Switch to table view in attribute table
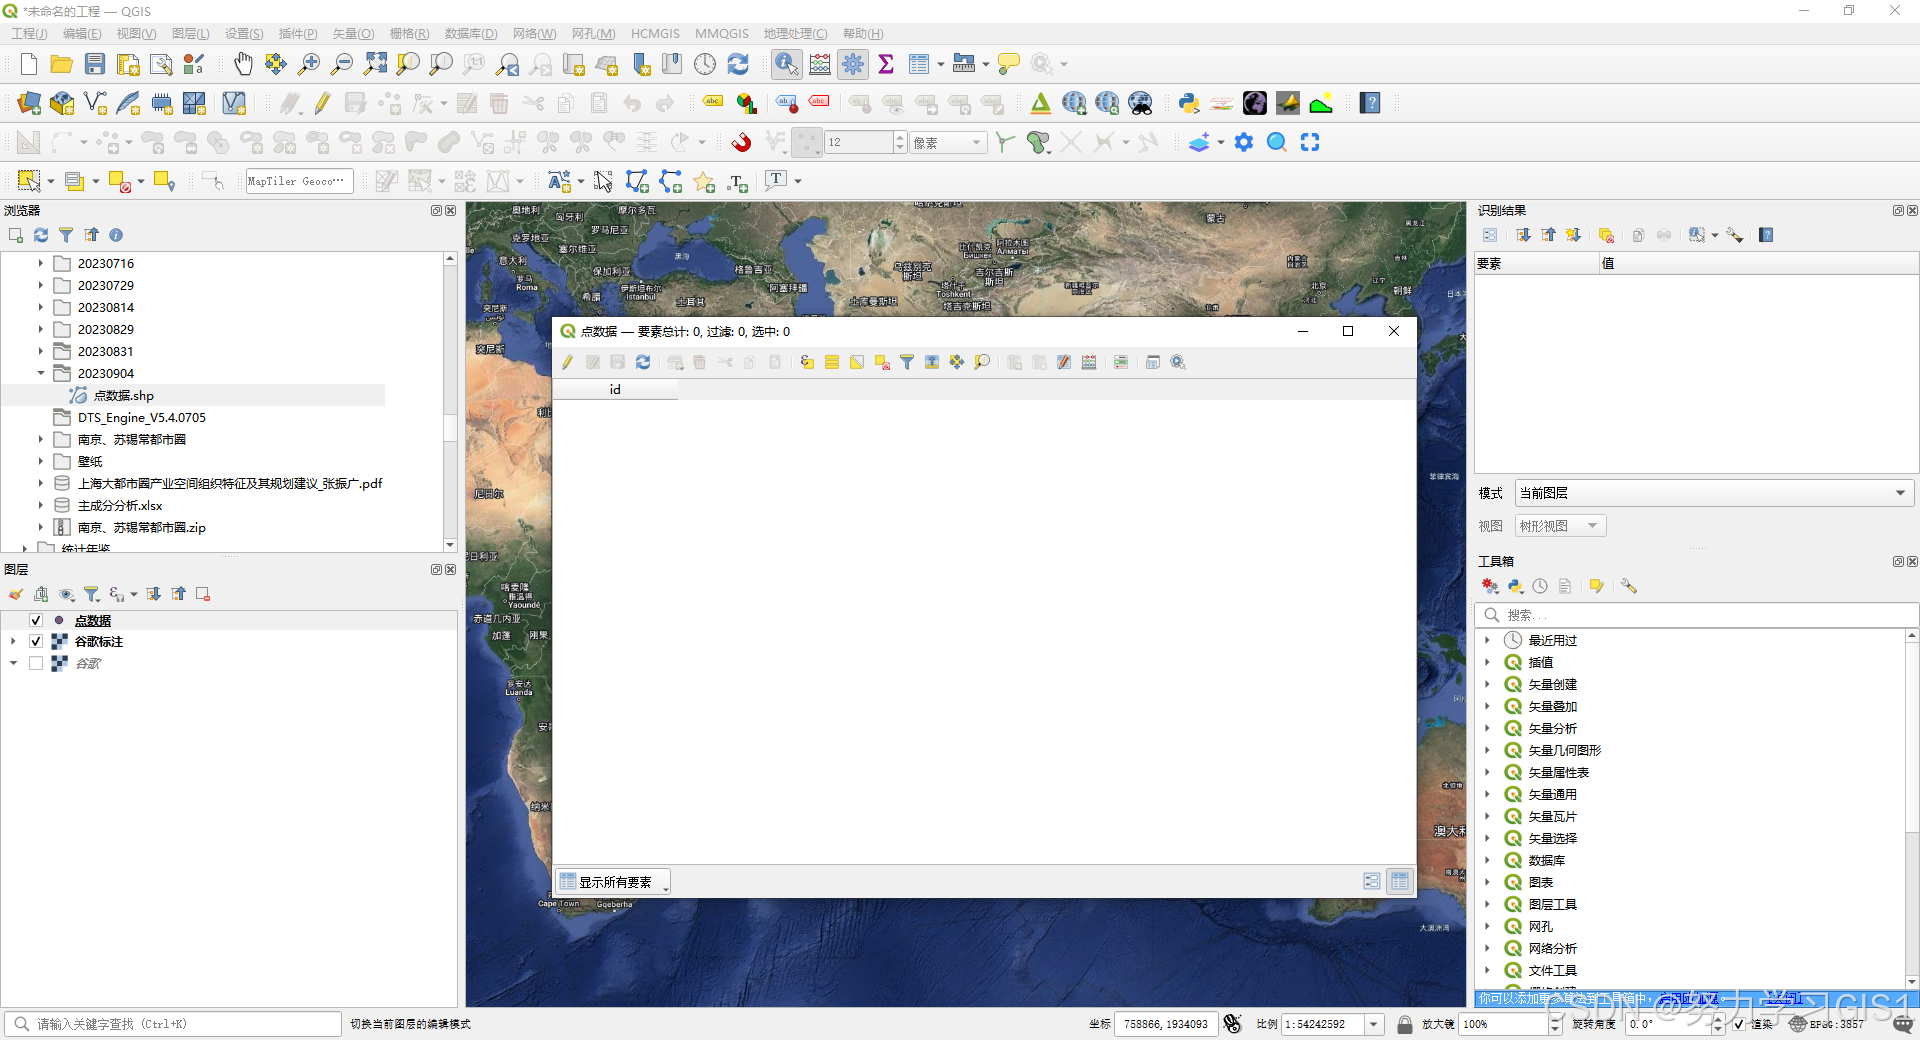This screenshot has width=1920, height=1040. (1400, 881)
